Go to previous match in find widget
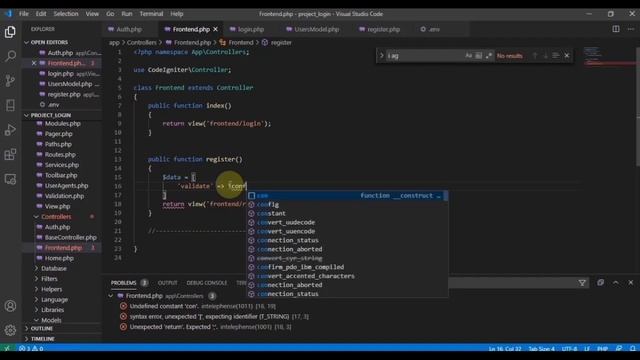 tap(535, 56)
